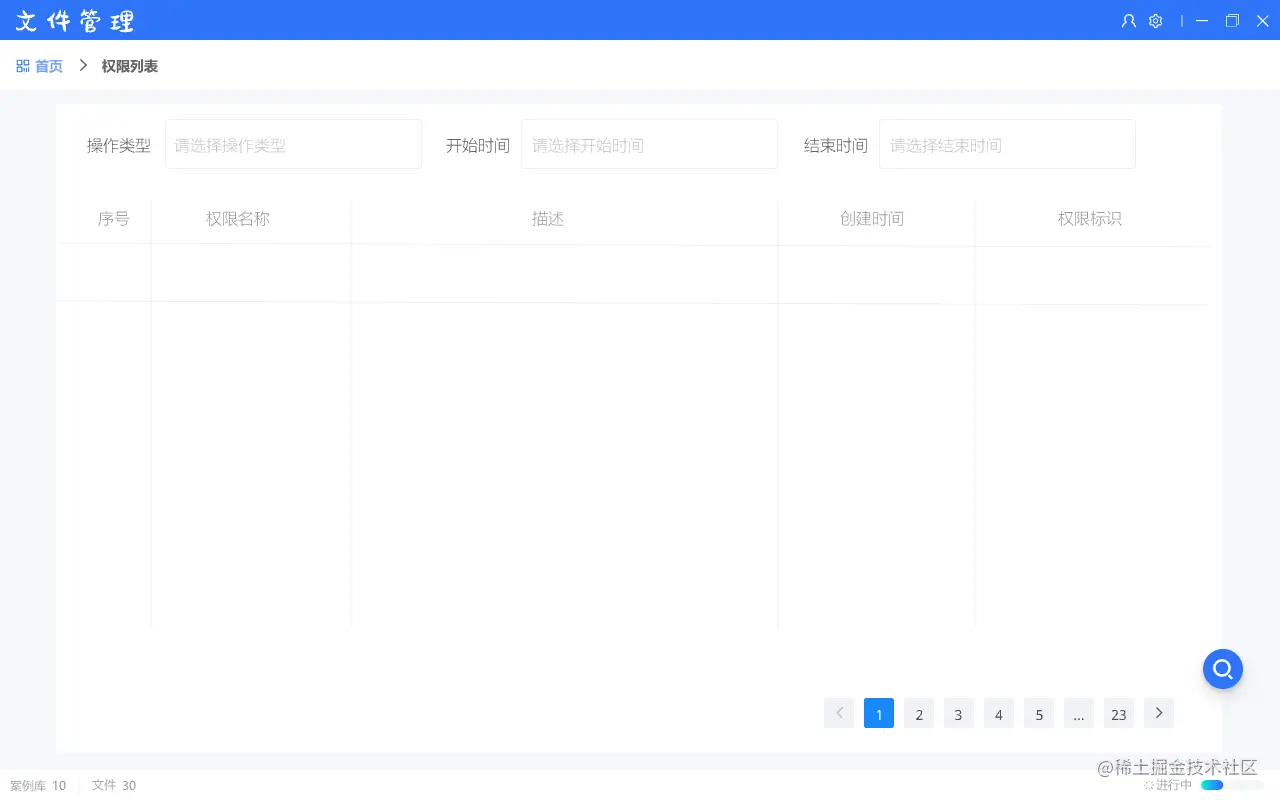The width and height of the screenshot is (1280, 800).
Task: Click the 案例库 10 status entry
Action: [x=38, y=786]
